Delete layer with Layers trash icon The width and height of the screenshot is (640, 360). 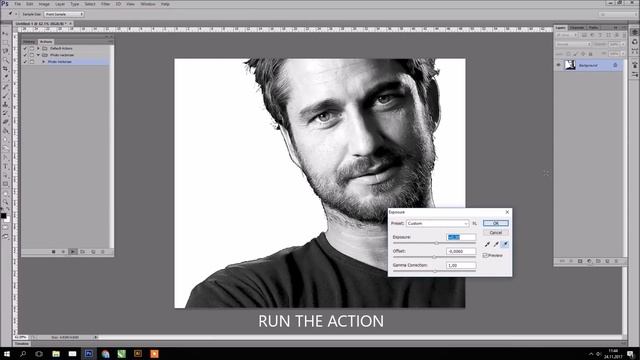[616, 261]
